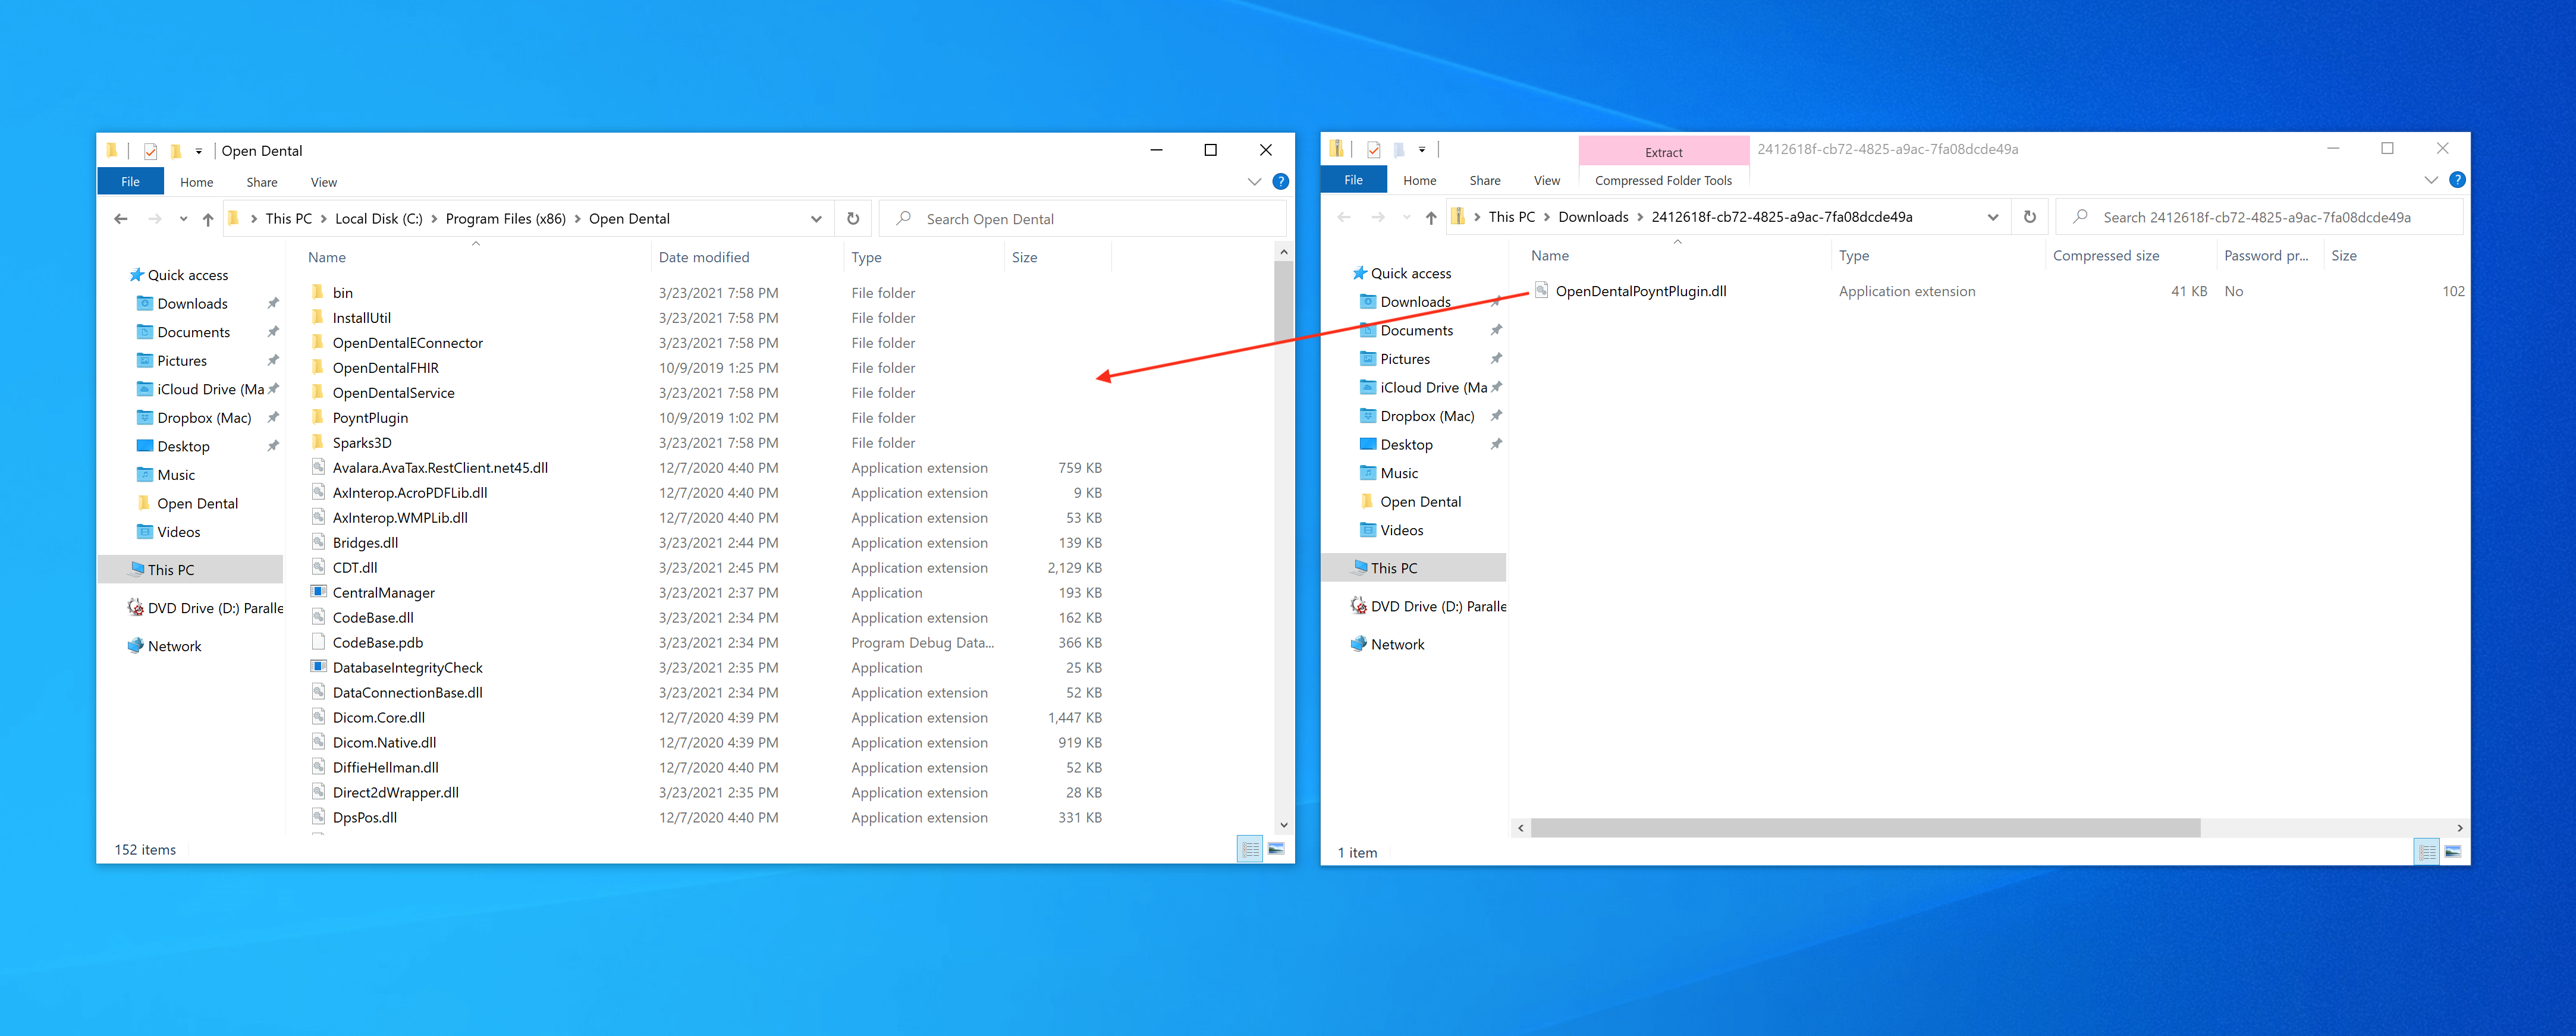Open Quick Access Toolbar dropdown in zip window

click(x=1421, y=149)
